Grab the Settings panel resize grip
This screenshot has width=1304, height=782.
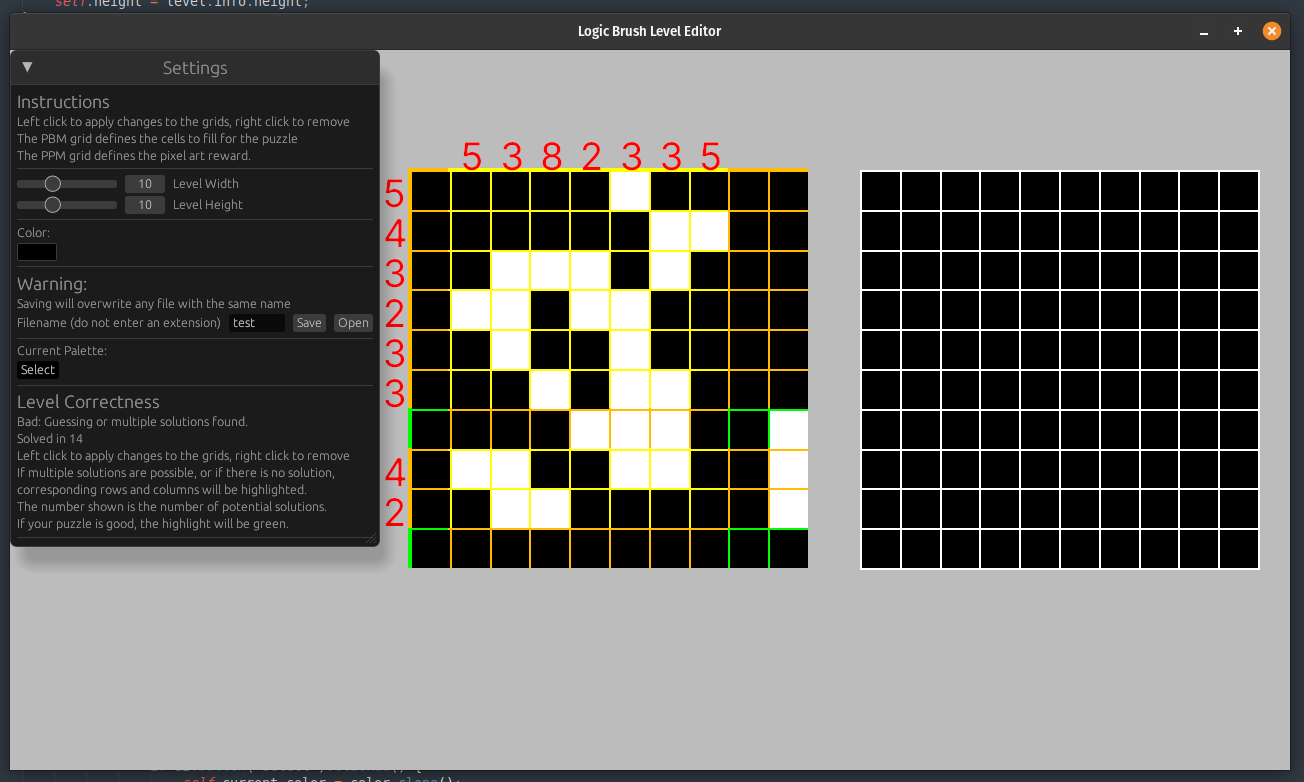point(372,539)
